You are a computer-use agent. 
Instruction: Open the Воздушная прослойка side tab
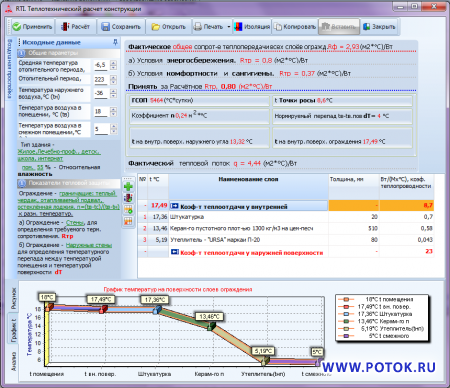click(9, 69)
